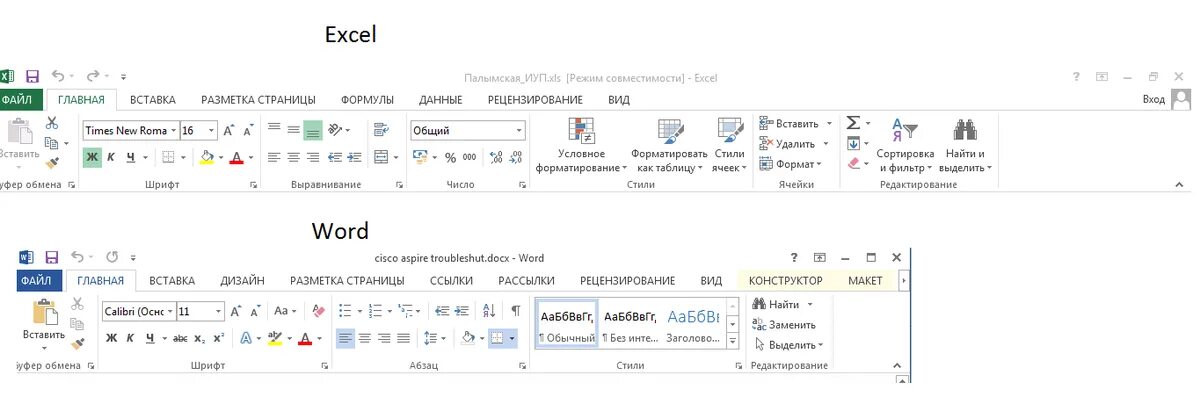This screenshot has width=1200, height=404.
Task: Toggle Italic in Excel ribbon
Action: pos(111,157)
